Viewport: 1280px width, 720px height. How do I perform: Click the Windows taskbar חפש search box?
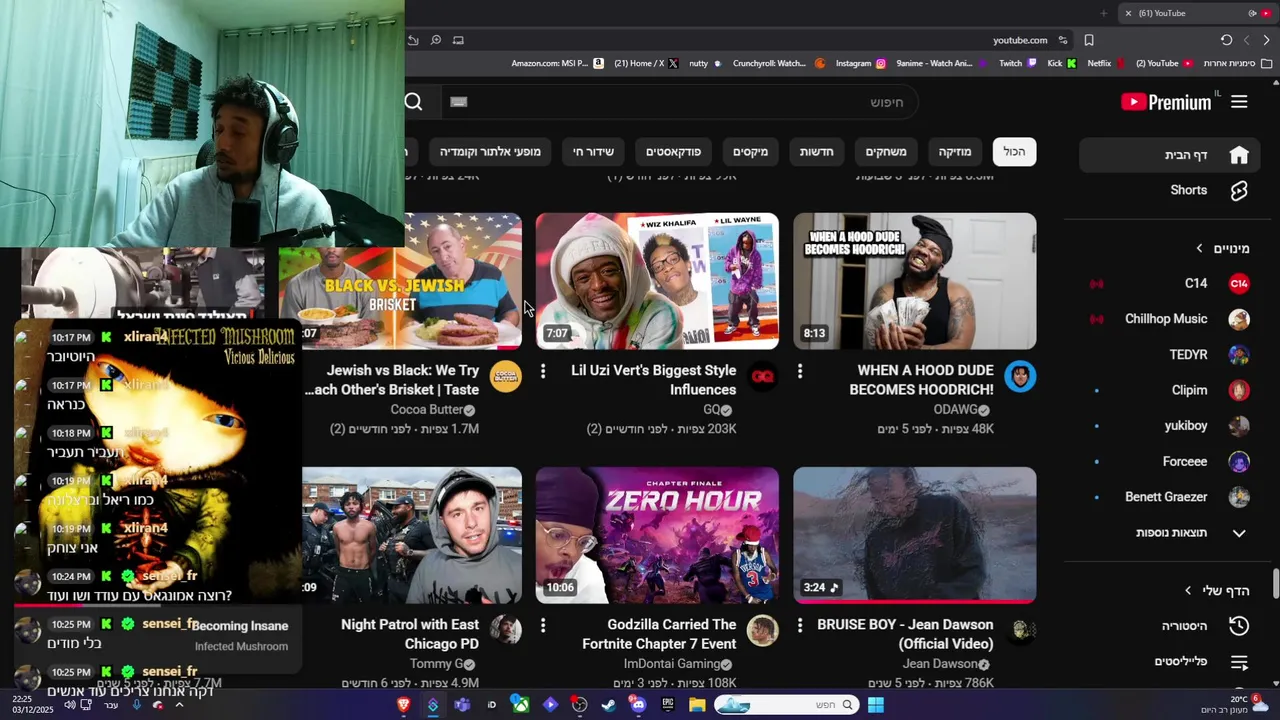point(787,705)
